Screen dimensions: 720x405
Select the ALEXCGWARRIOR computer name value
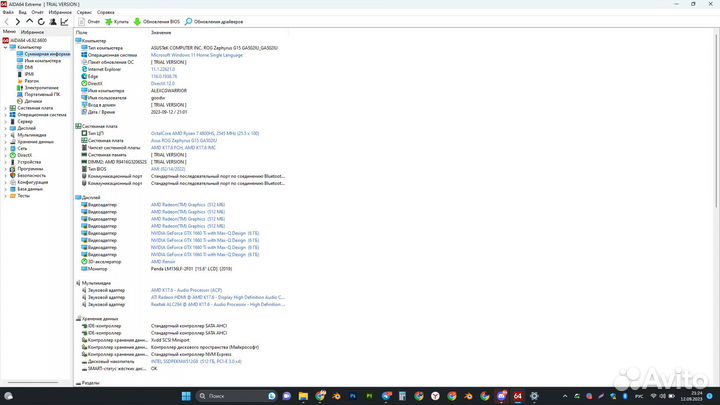click(169, 90)
